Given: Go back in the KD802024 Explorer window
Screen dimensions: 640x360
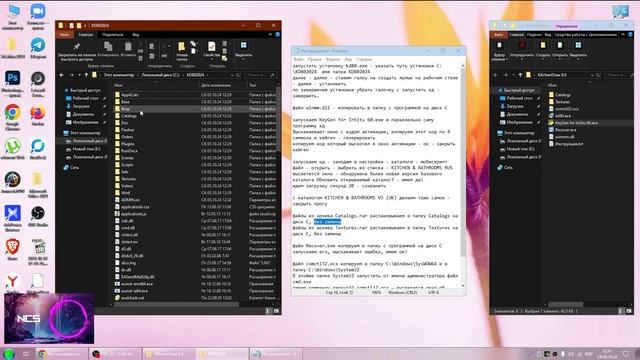Looking at the screenshot, I should 62,75.
